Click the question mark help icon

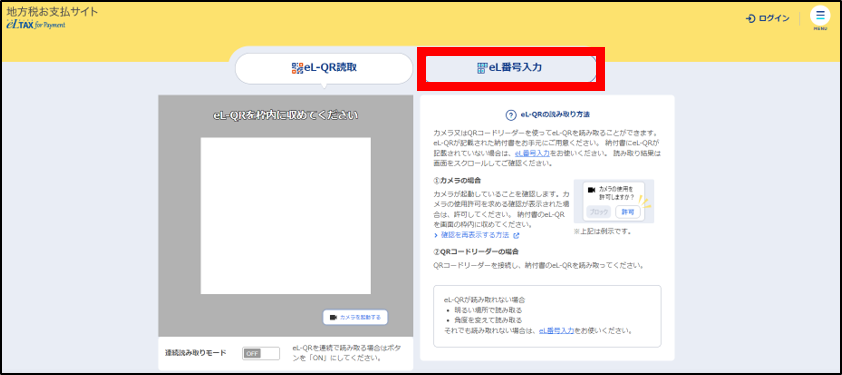coord(511,115)
